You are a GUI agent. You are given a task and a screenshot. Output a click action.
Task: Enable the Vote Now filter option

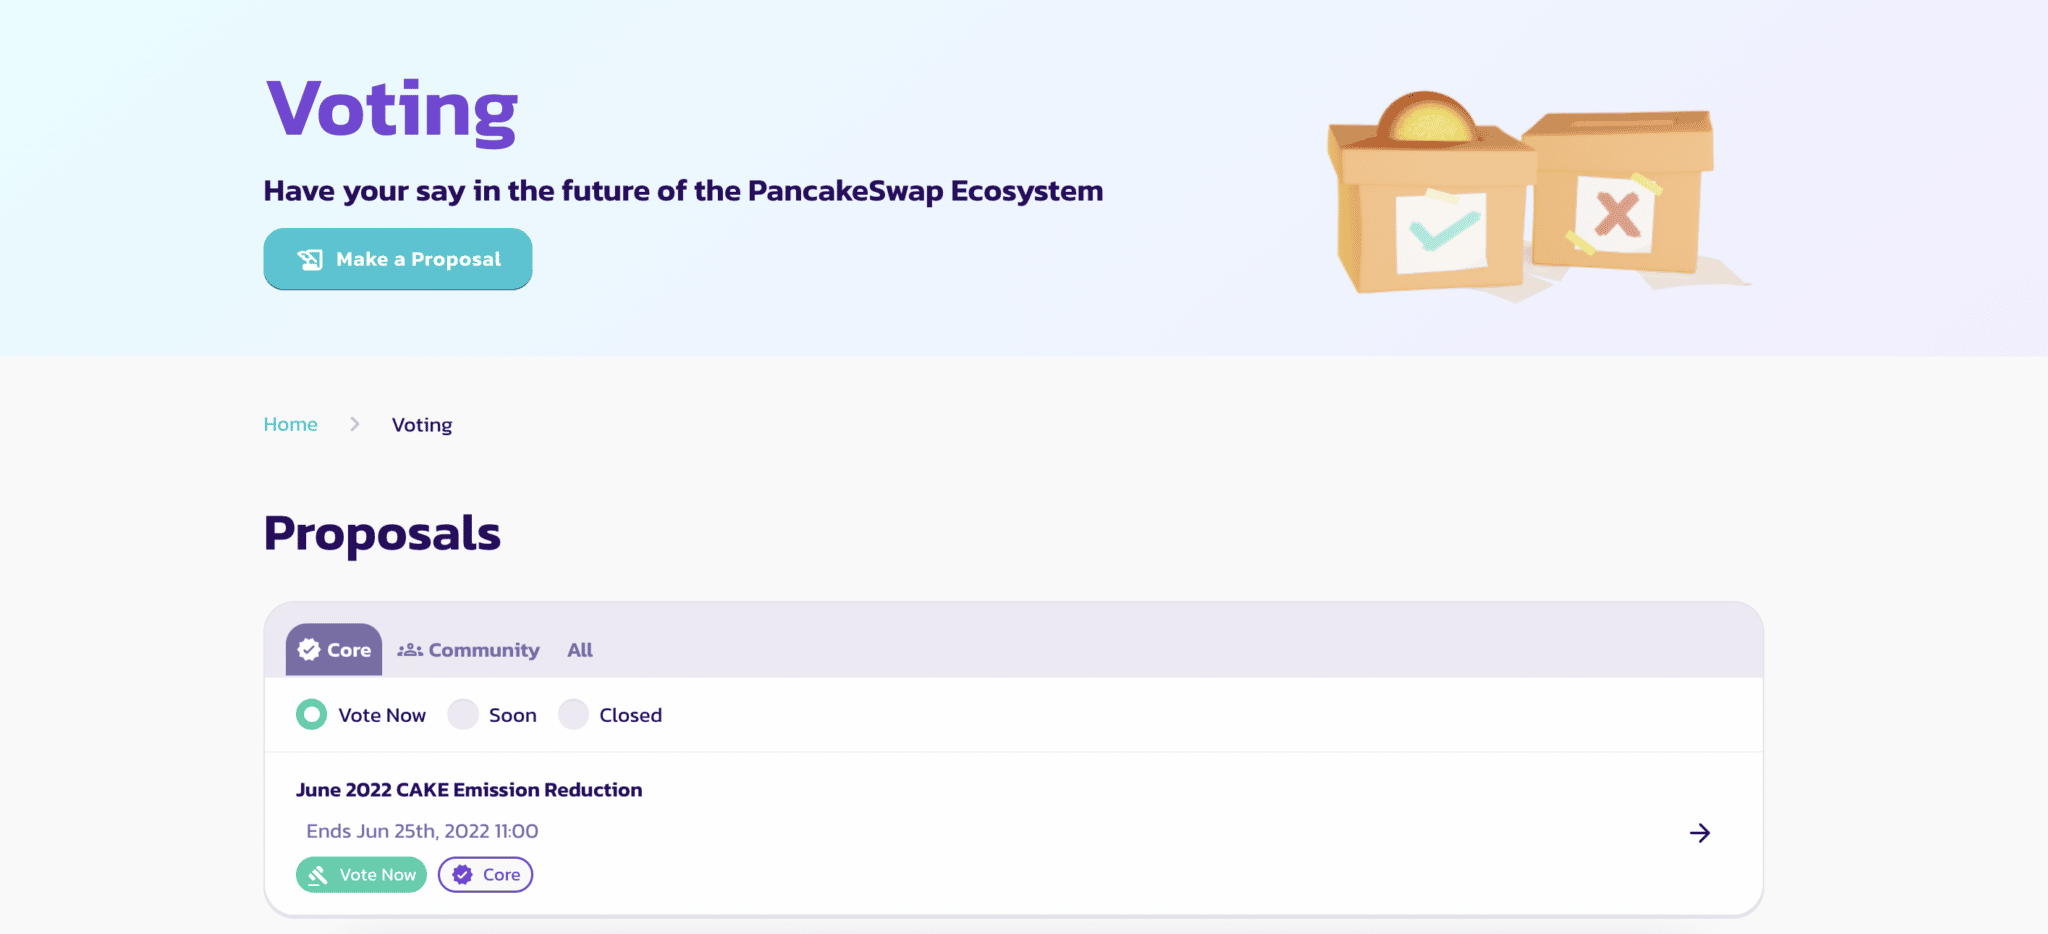[x=311, y=714]
